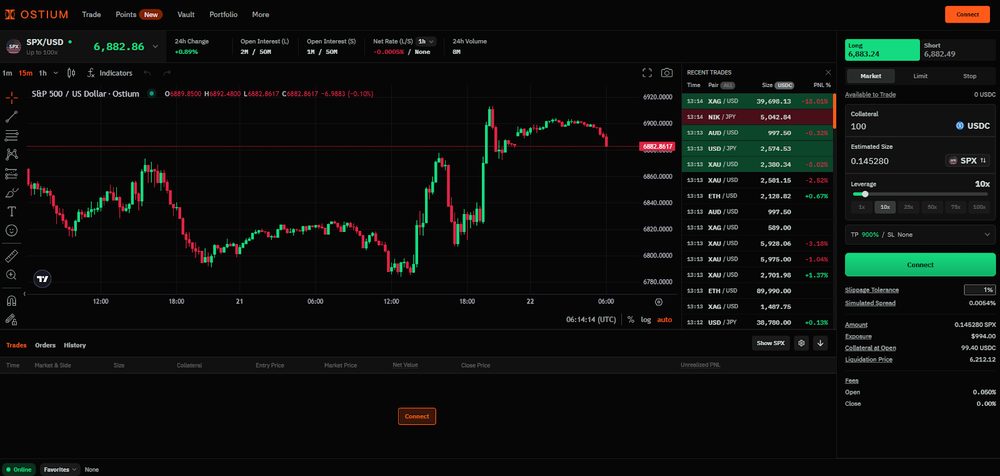Image resolution: width=1000 pixels, height=476 pixels.
Task: Open the Favorites dropdown in status bar
Action: [60, 469]
